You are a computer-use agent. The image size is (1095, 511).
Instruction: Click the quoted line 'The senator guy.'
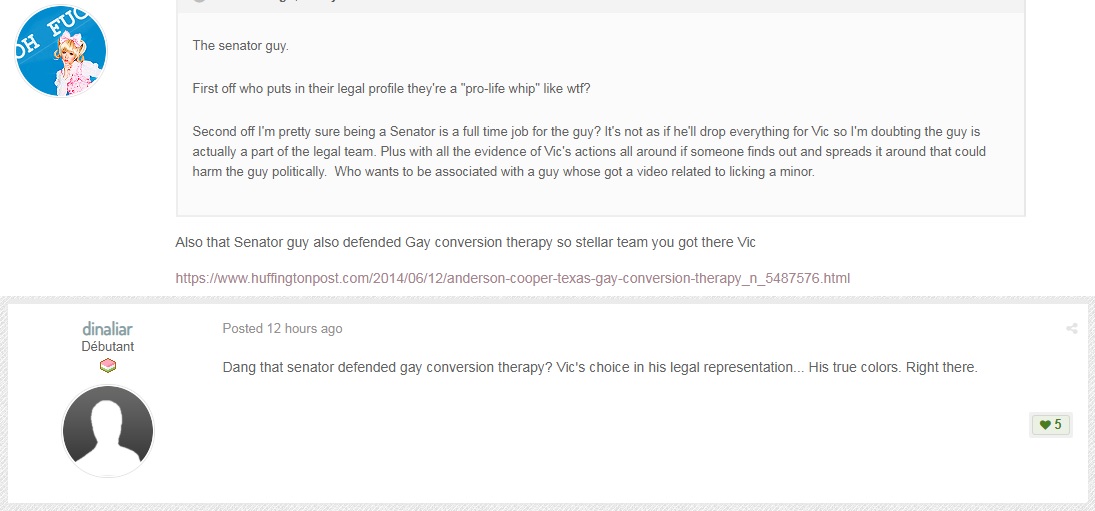240,45
